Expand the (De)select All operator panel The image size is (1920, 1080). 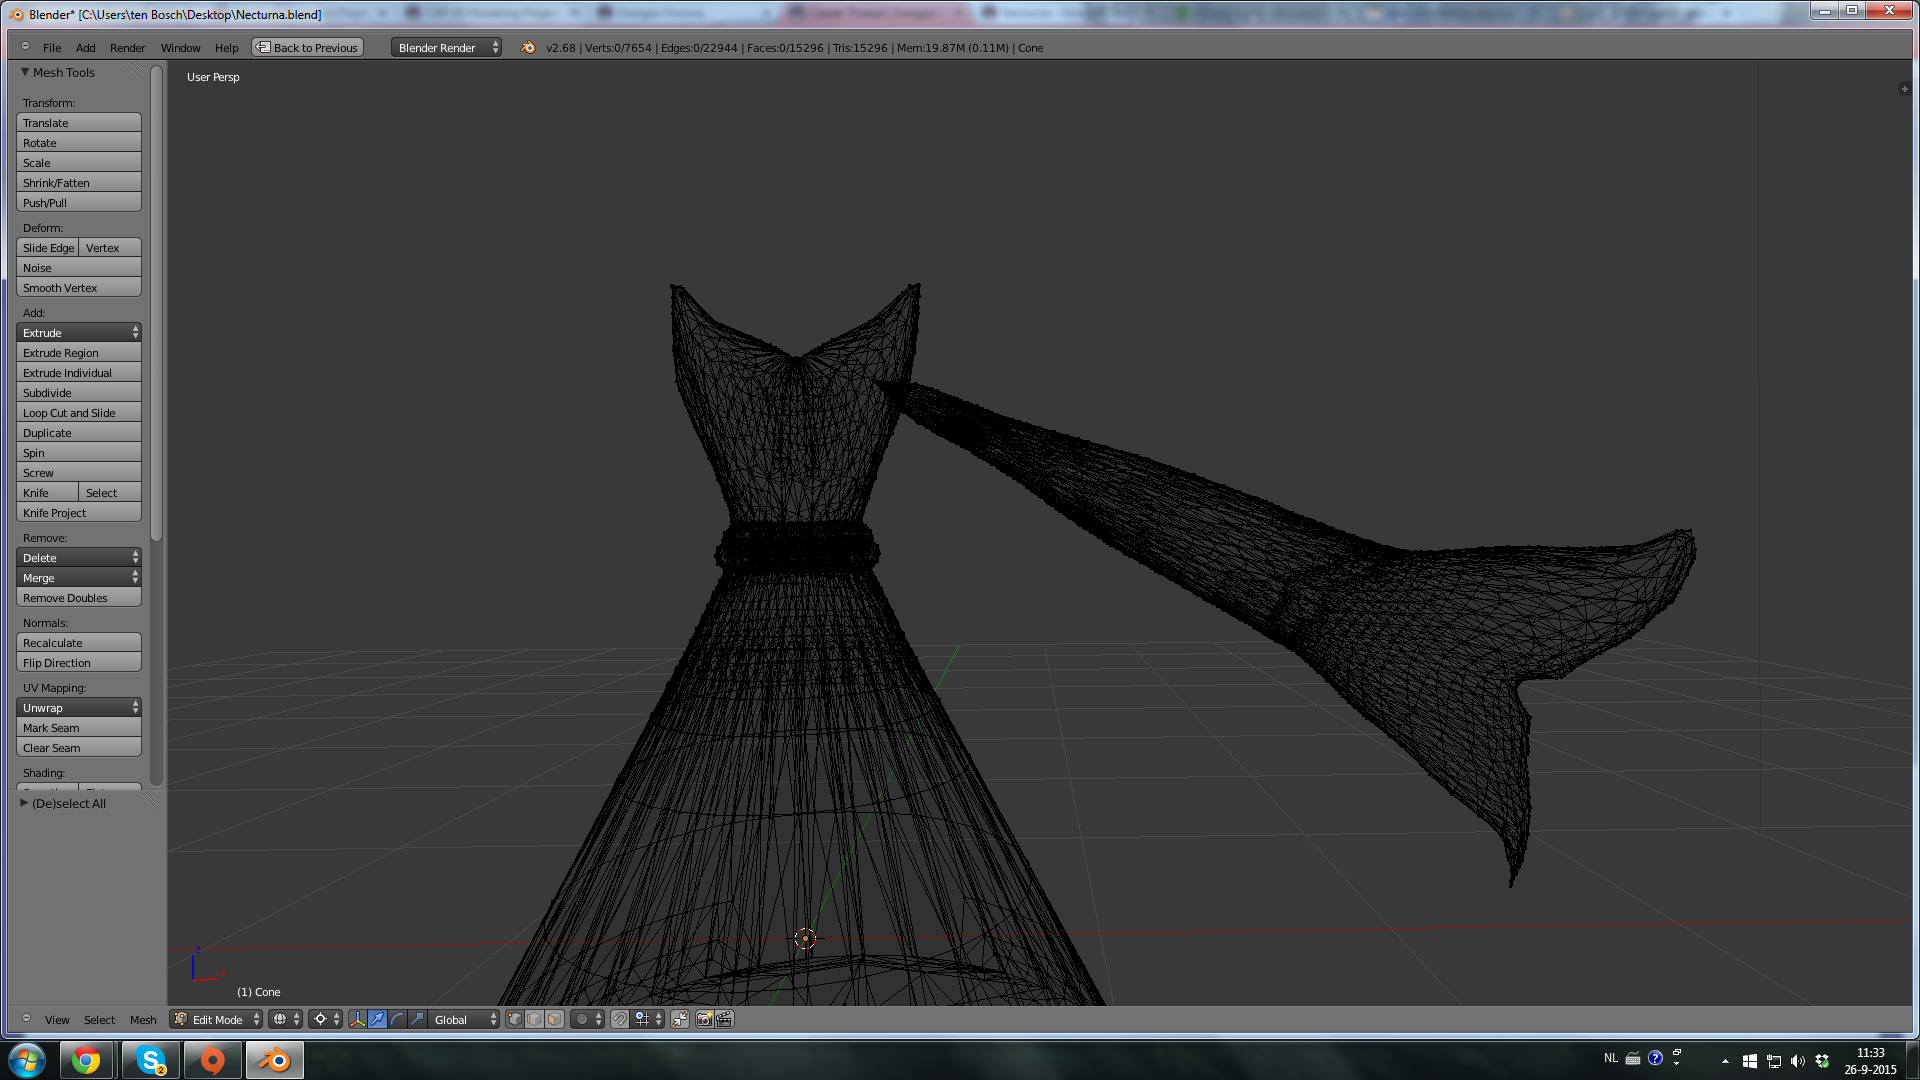pyautogui.click(x=24, y=802)
